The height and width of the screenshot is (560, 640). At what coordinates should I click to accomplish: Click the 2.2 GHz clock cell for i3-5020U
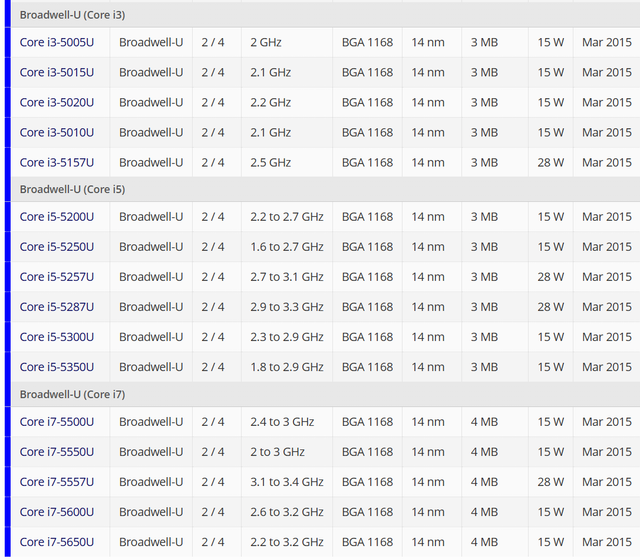287,102
